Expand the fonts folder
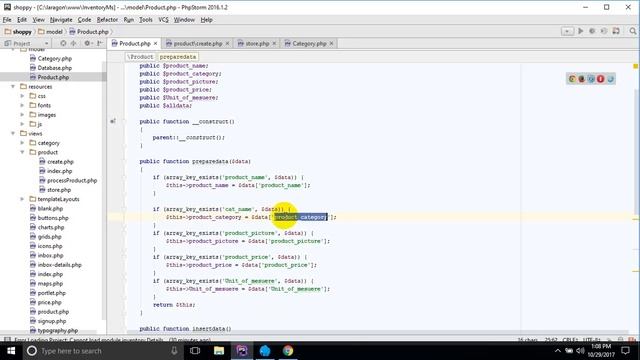640x360 pixels. point(22,105)
